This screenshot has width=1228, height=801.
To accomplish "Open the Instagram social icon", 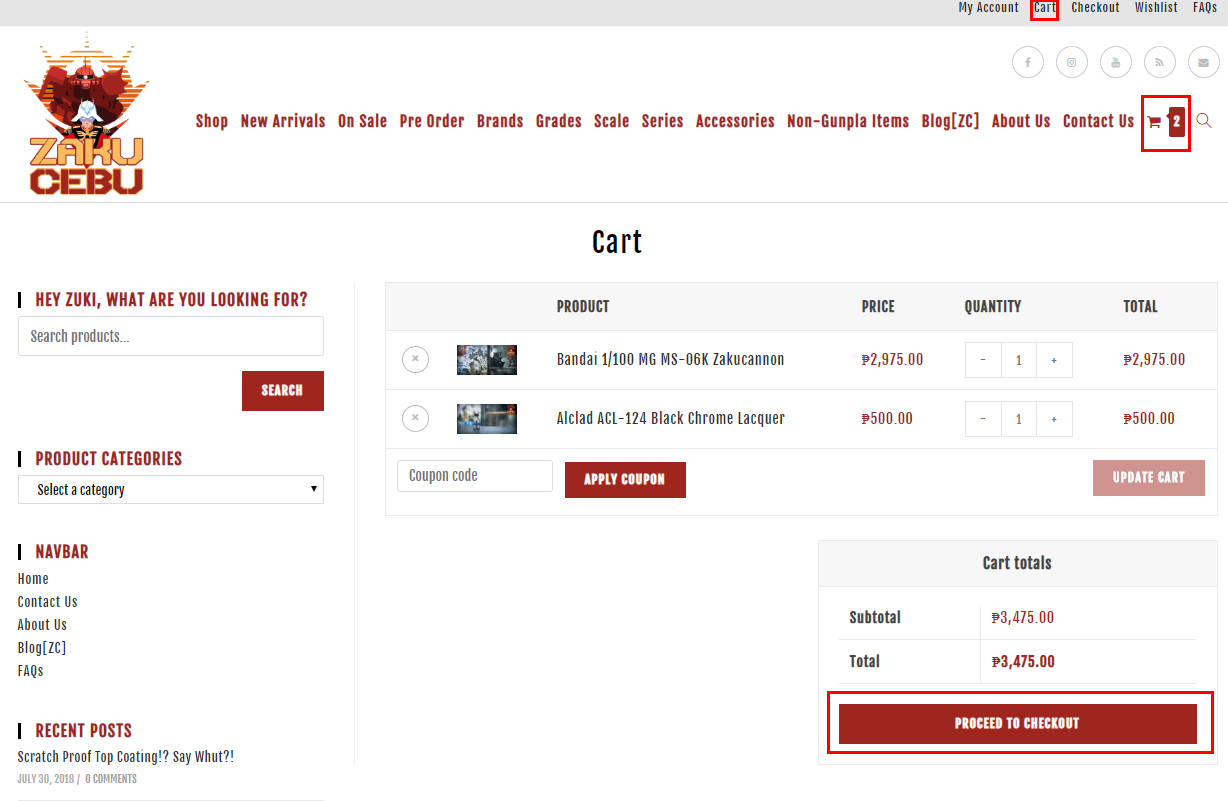I will tap(1072, 62).
